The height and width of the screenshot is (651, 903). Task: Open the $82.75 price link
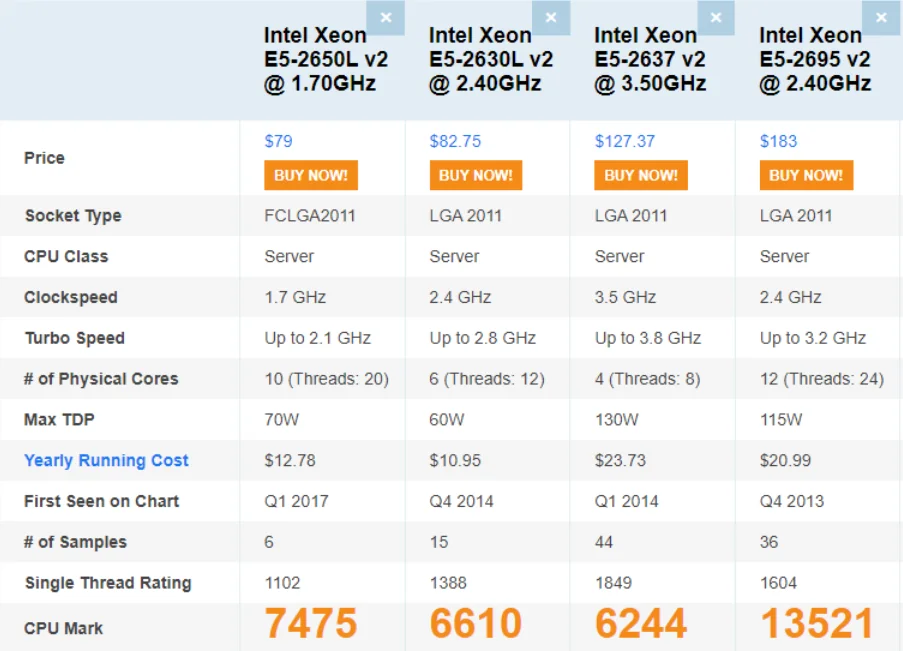coord(455,141)
